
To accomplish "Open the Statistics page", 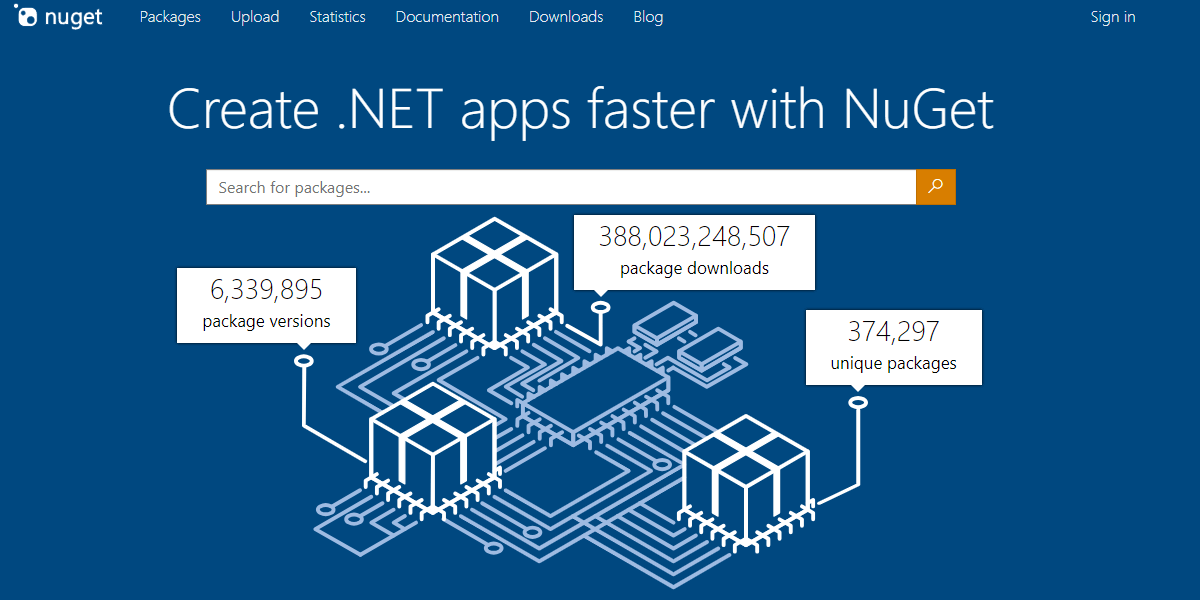I will coord(337,17).
